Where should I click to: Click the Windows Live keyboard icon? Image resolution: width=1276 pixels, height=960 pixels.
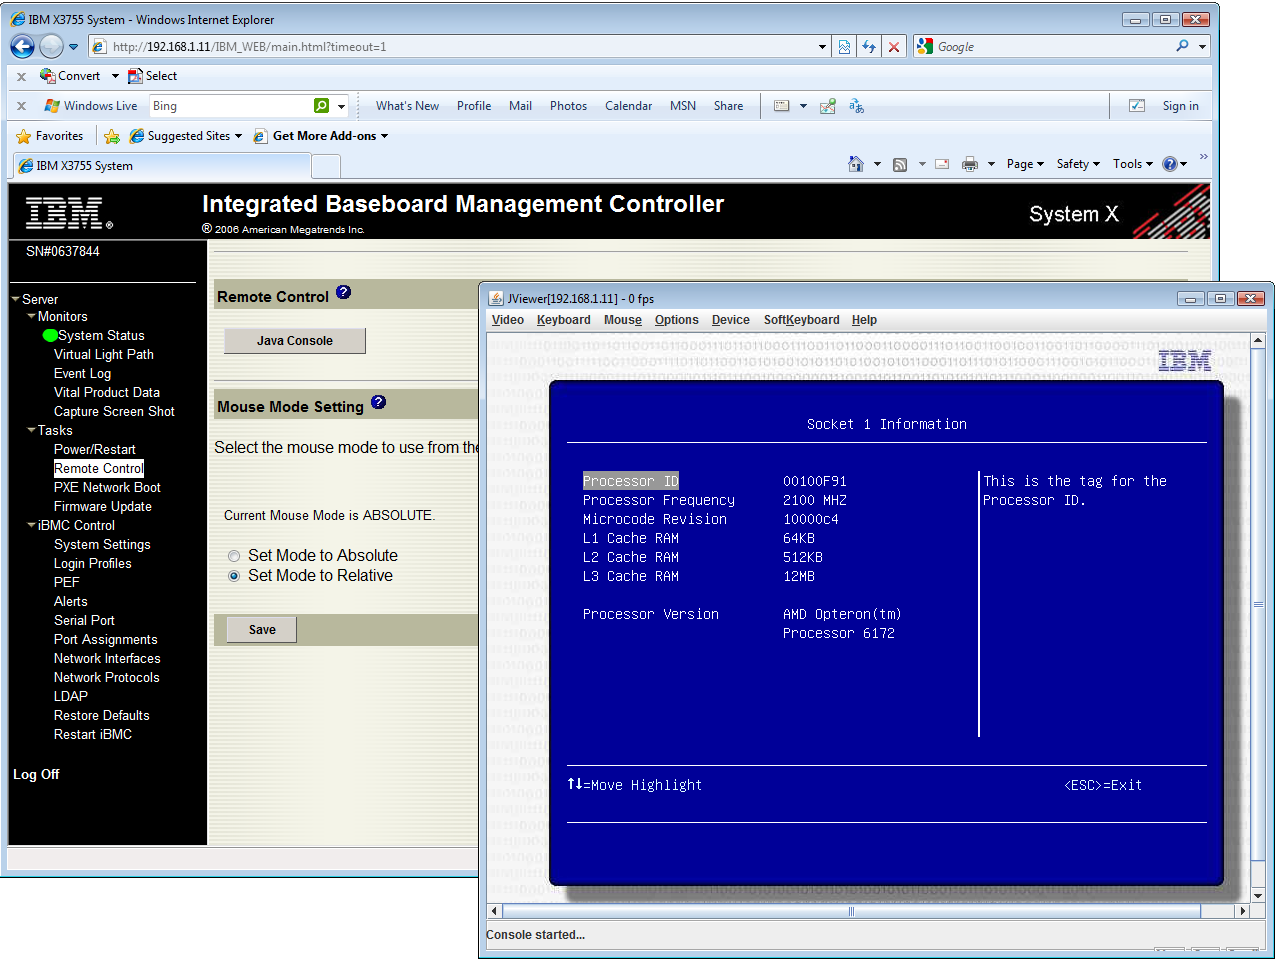(782, 106)
